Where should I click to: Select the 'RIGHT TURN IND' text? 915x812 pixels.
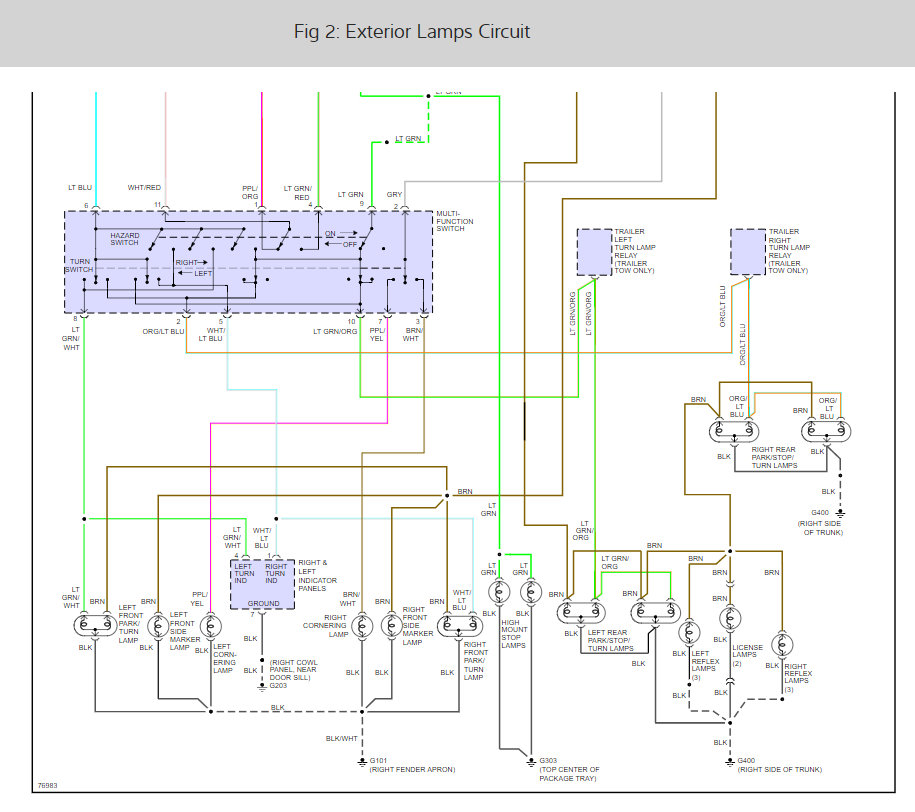pyautogui.click(x=276, y=574)
